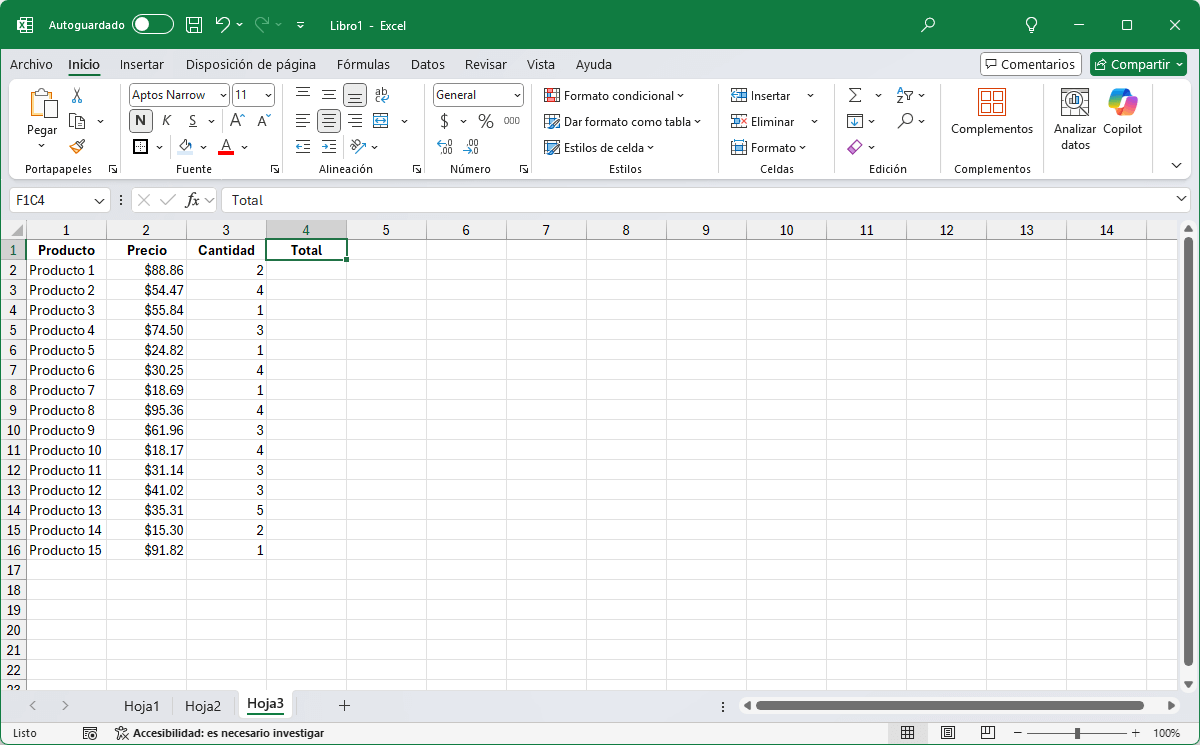This screenshot has height=745, width=1200.
Task: Switch to Datos tab
Action: [x=428, y=64]
